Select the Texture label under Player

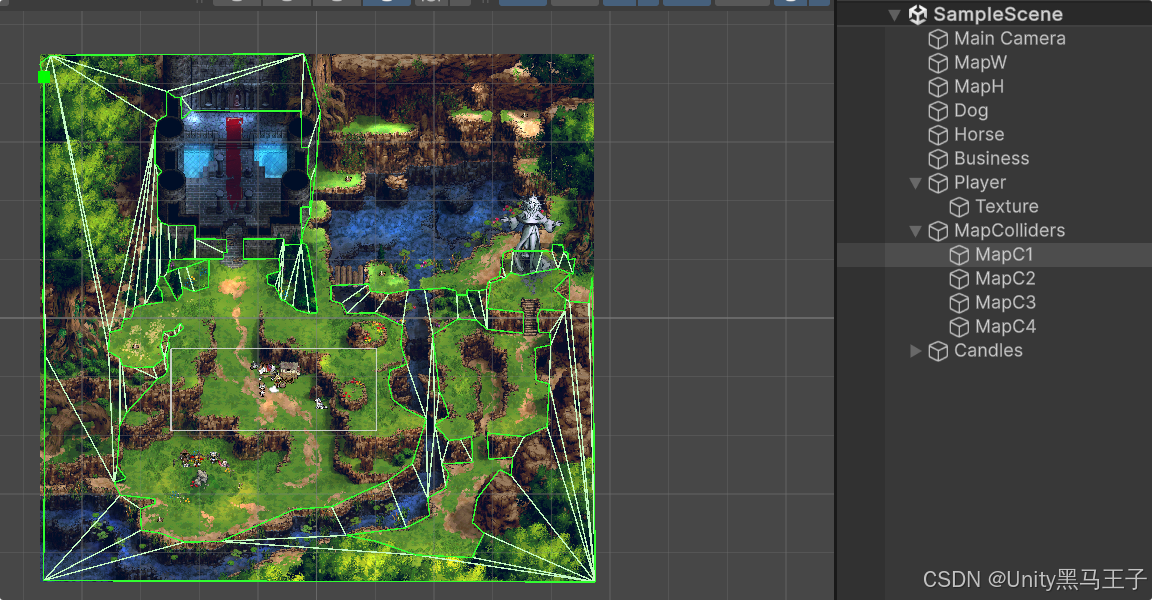[1006, 206]
